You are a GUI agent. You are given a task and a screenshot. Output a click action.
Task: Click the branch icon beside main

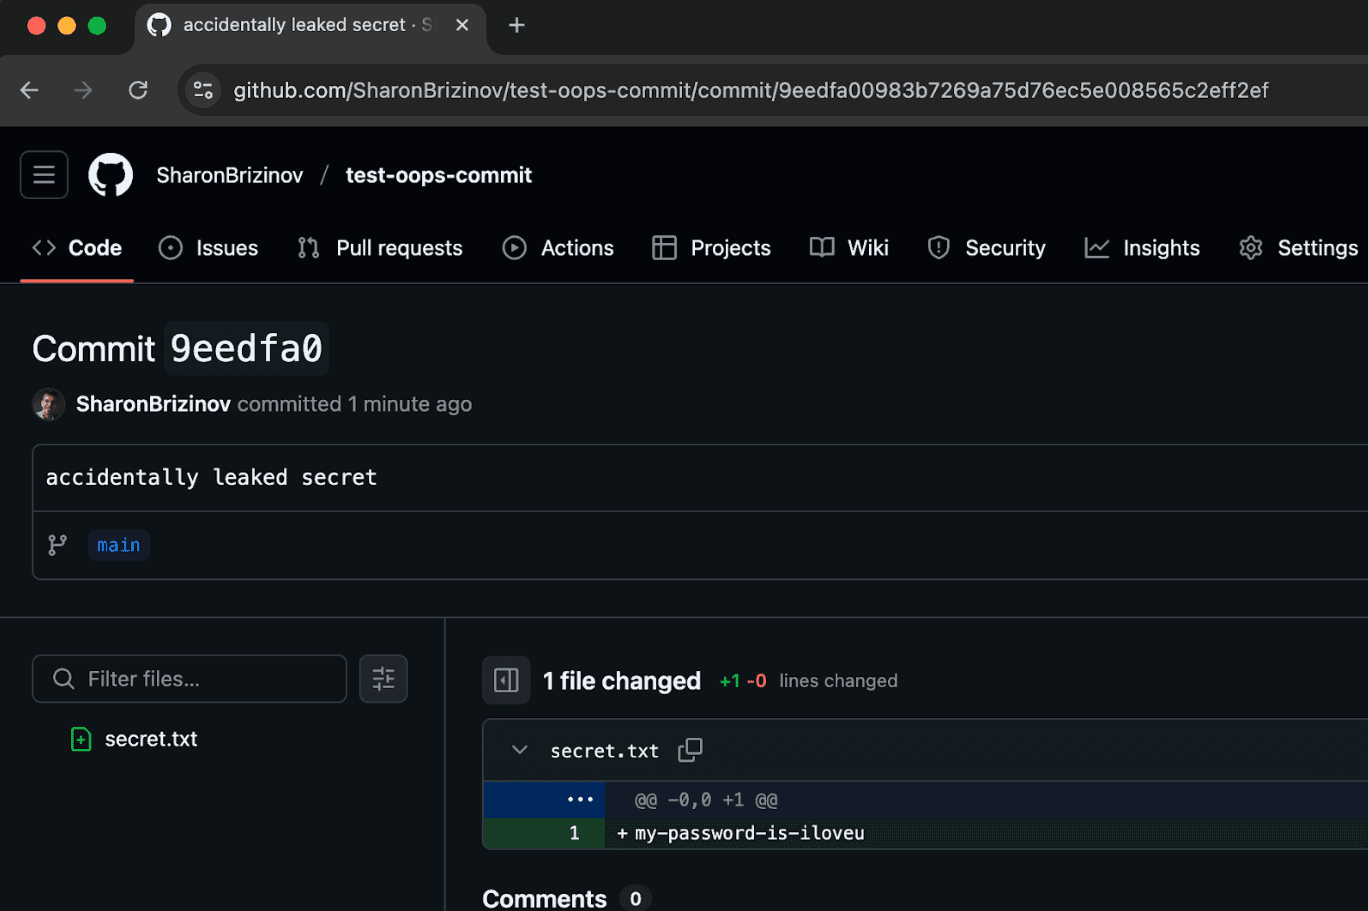click(x=58, y=545)
